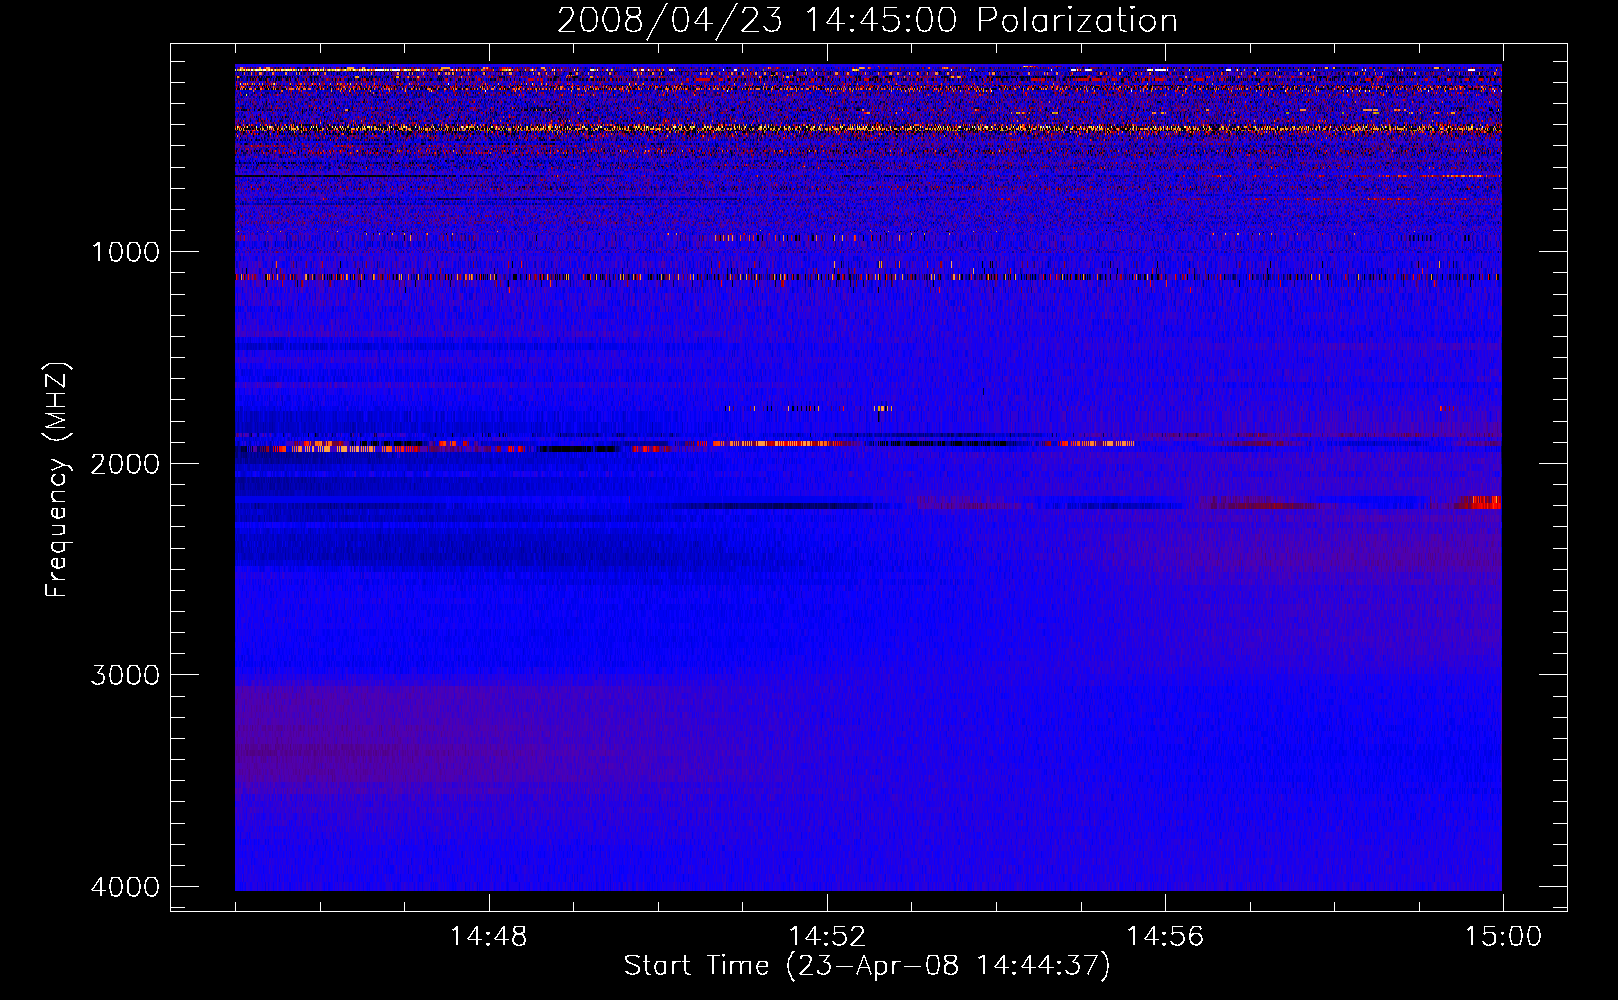Select the 'Start Time (23-Apr-08 14:44:37)' label
This screenshot has height=1000, width=1618.
pyautogui.click(x=867, y=966)
